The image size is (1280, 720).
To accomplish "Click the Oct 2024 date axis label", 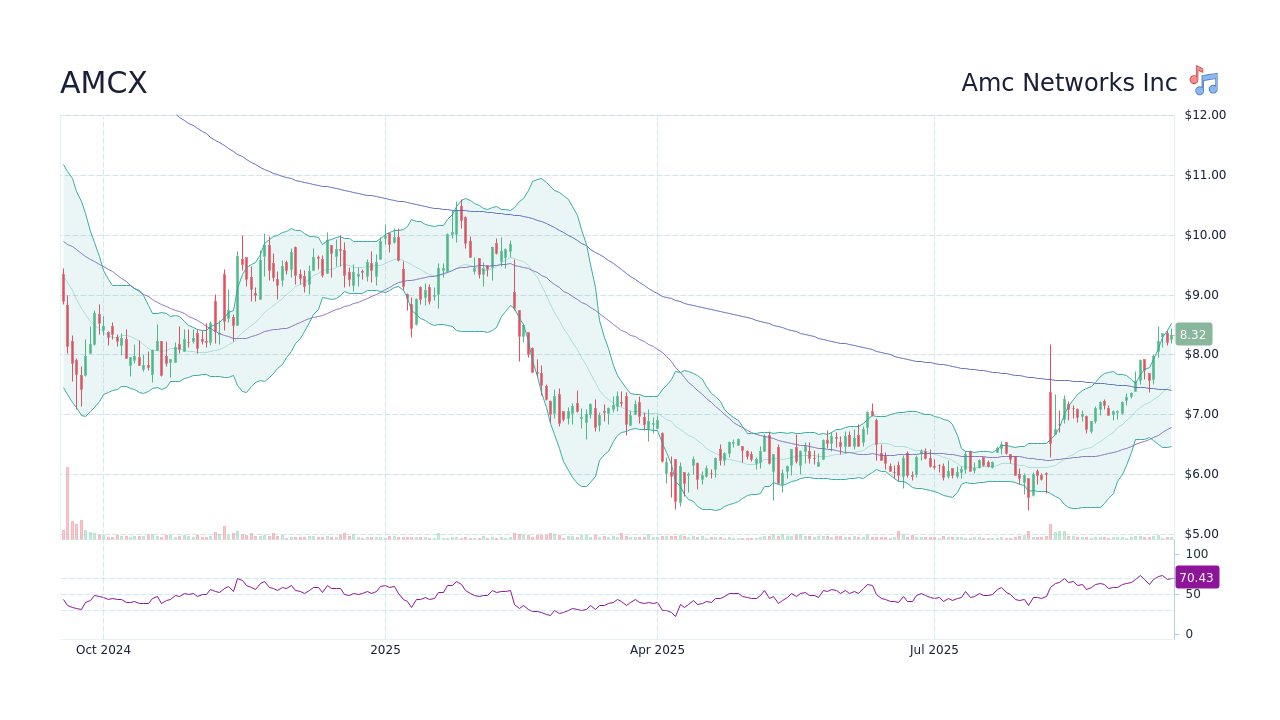I will (x=103, y=650).
